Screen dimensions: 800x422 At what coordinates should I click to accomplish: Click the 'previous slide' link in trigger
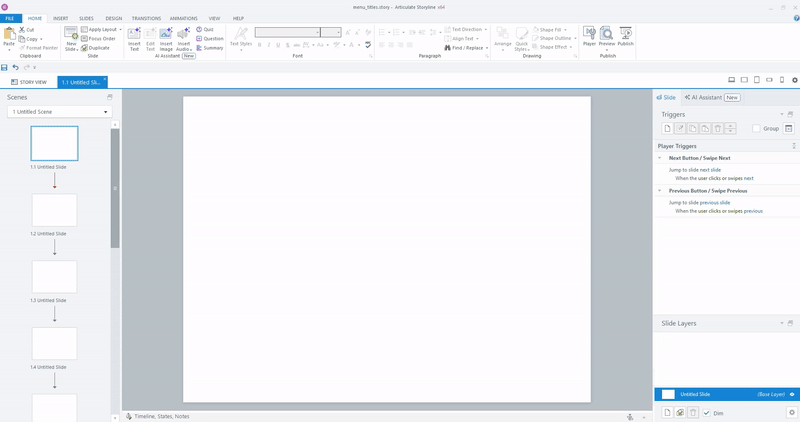(x=715, y=203)
